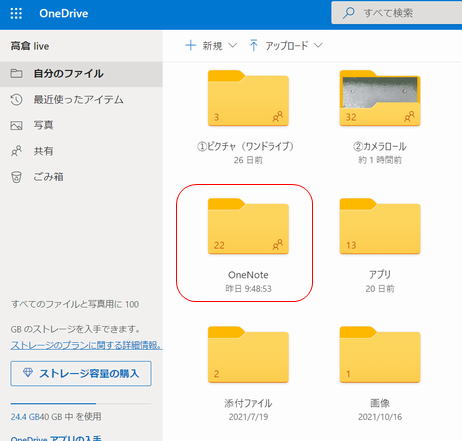Click the 添付ファイル folder name
This screenshot has height=441, width=462.
[x=248, y=403]
